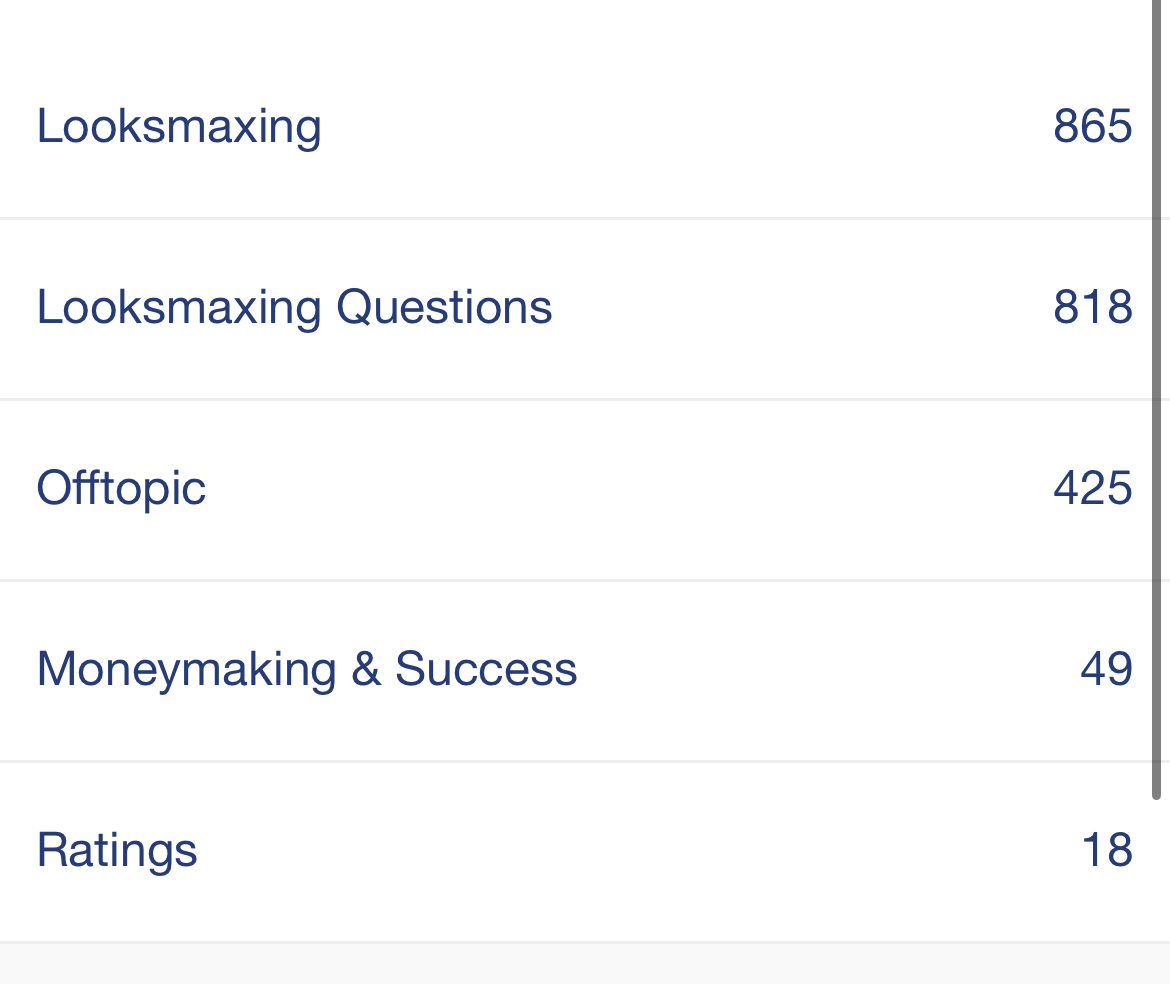The image size is (1170, 984).
Task: Open Moneymaking & Success category
Action: [306, 669]
